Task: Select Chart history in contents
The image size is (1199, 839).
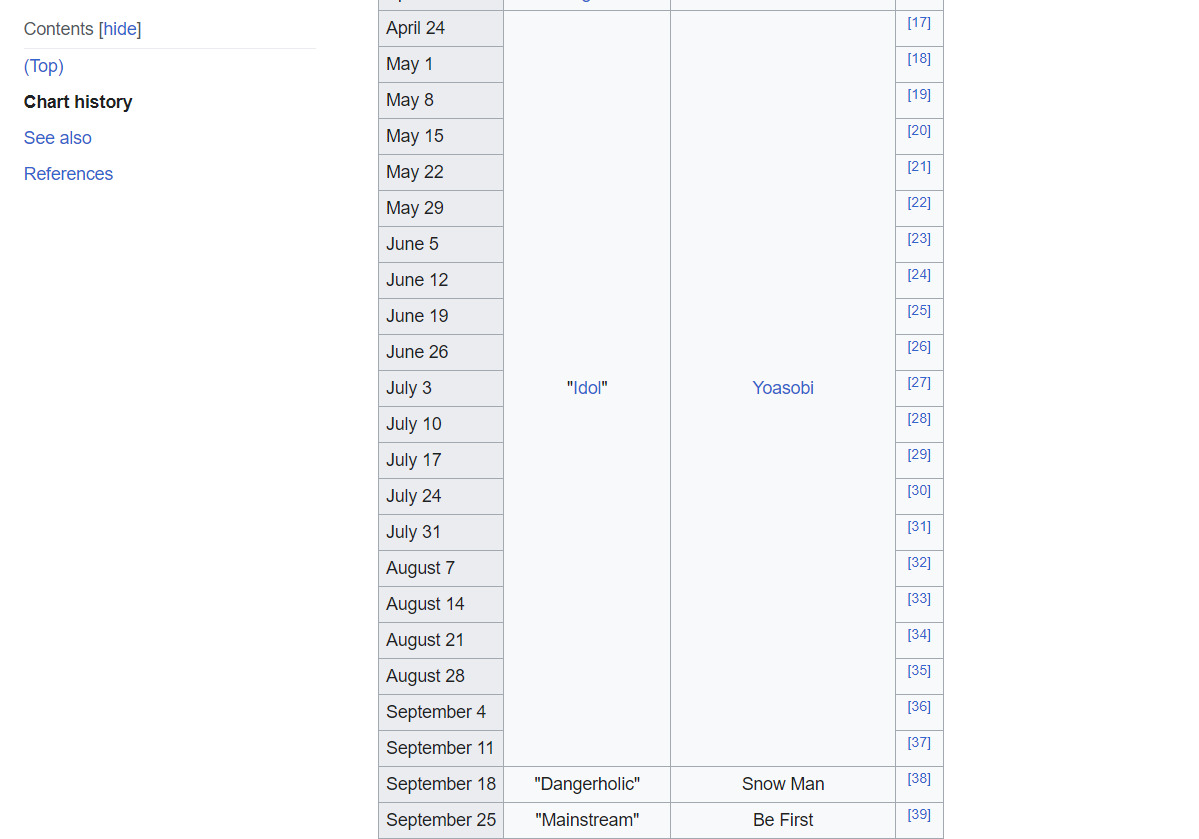Action: (78, 102)
